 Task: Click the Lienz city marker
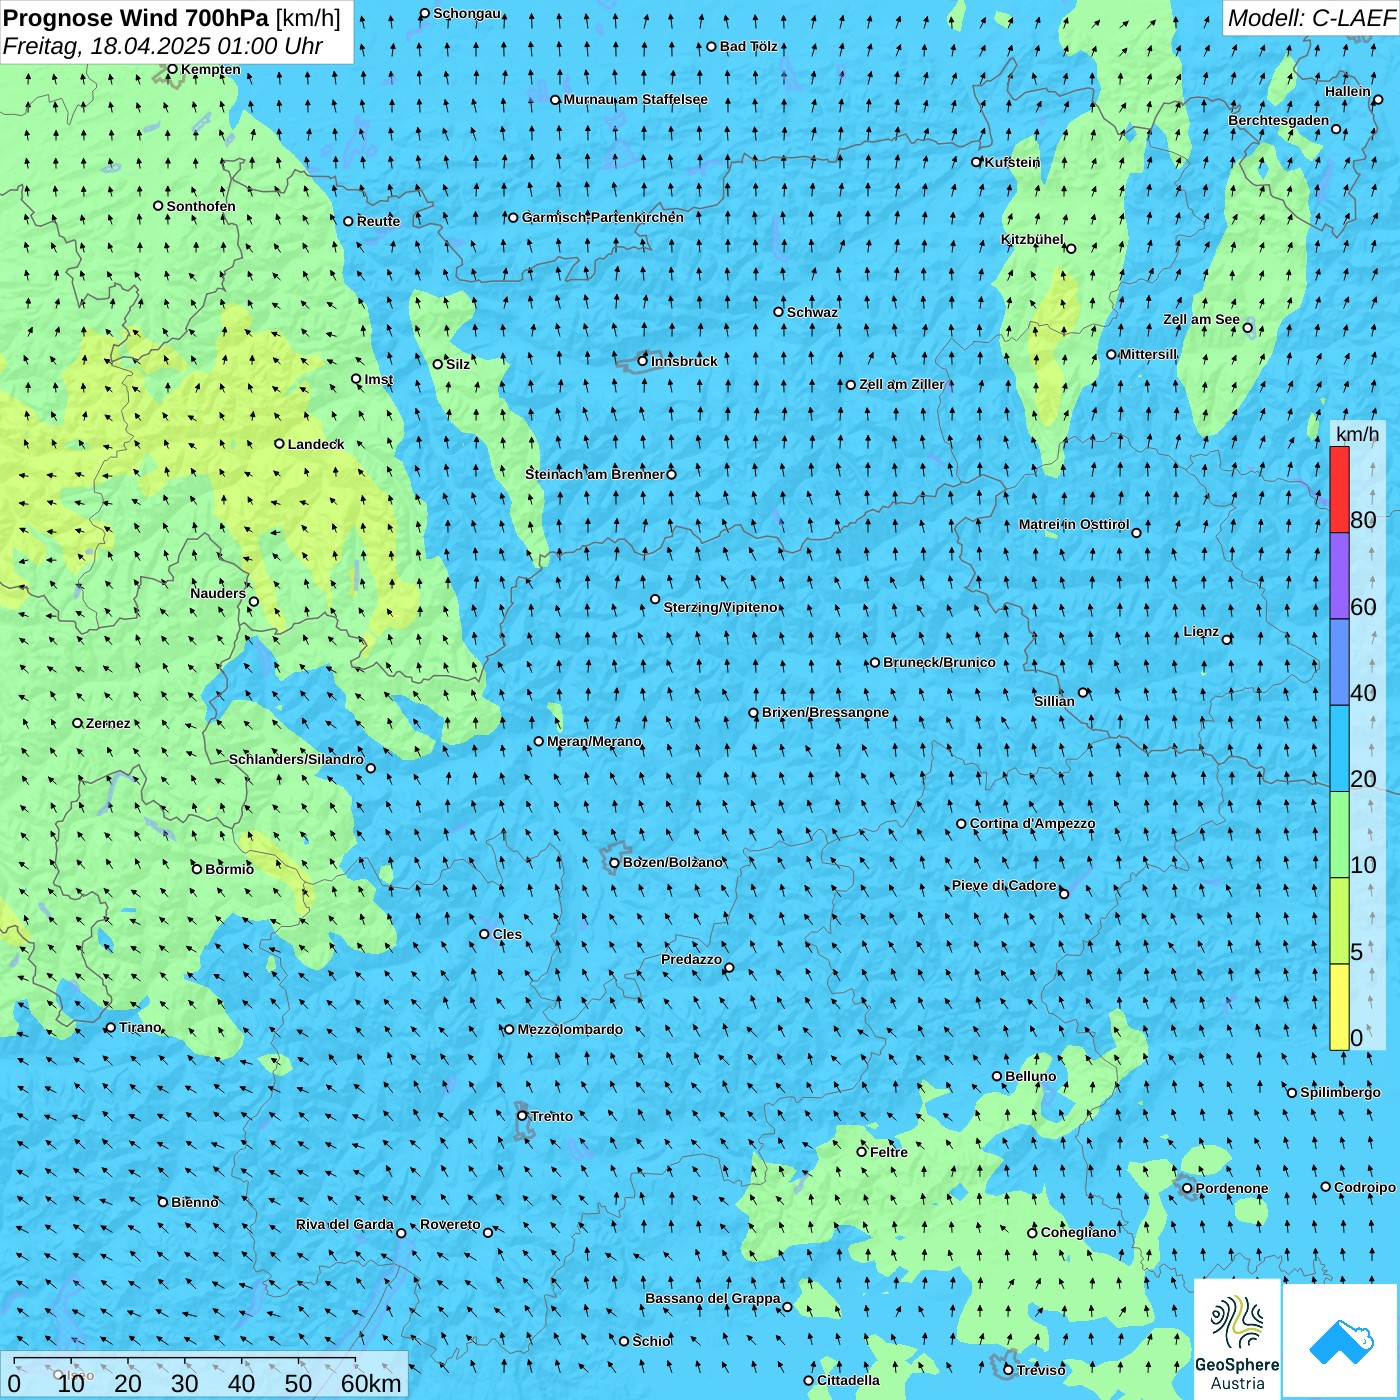1227,639
